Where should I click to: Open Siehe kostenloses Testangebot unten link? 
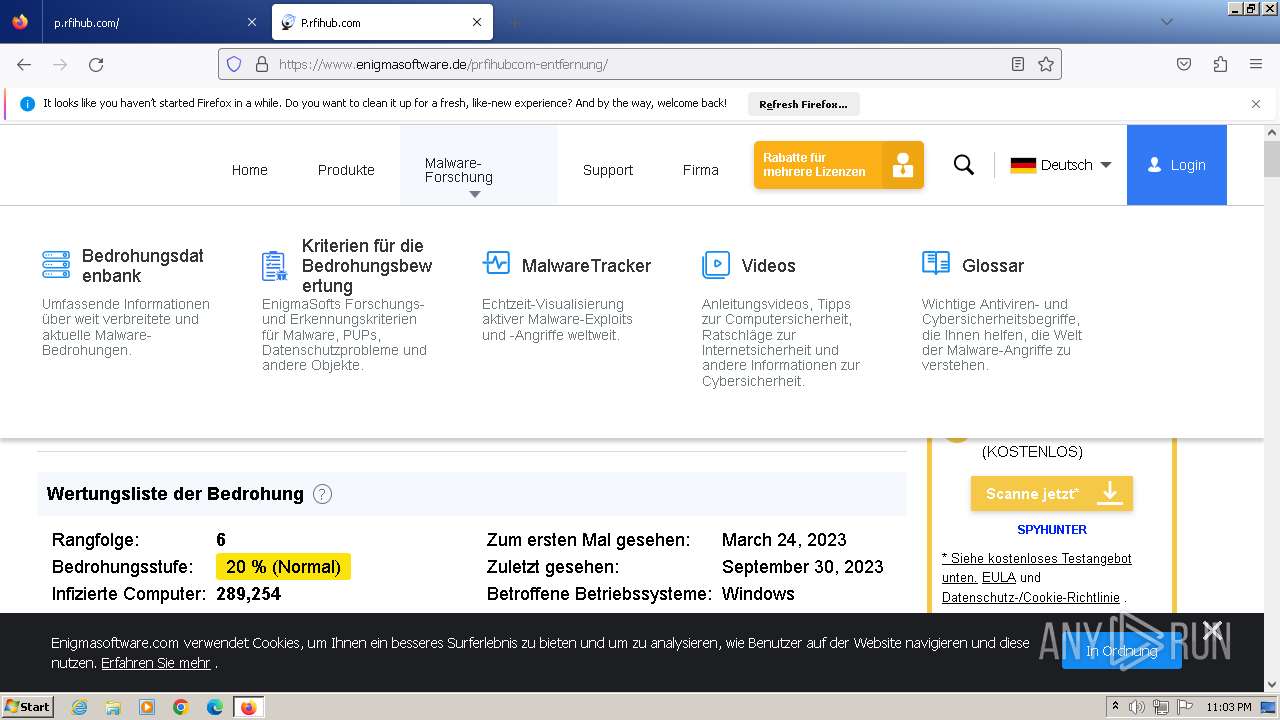[1037, 568]
